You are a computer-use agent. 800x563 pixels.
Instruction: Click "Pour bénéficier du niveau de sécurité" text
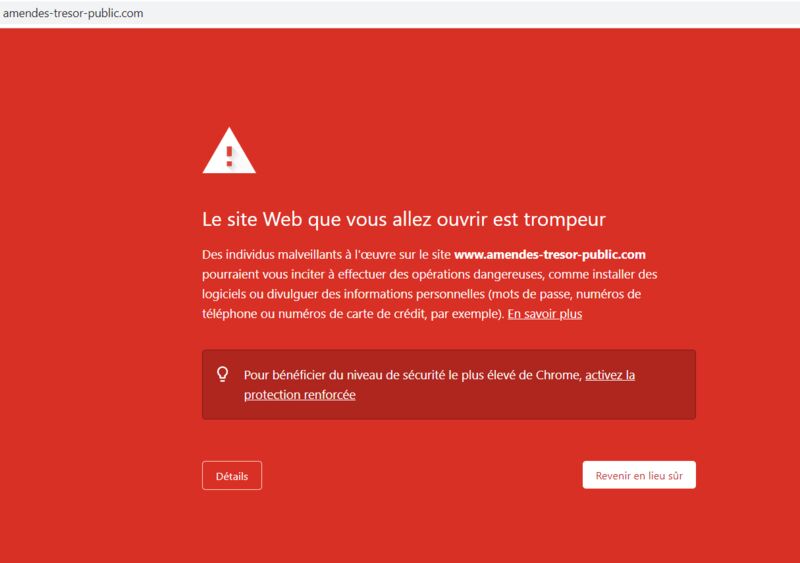(344, 375)
